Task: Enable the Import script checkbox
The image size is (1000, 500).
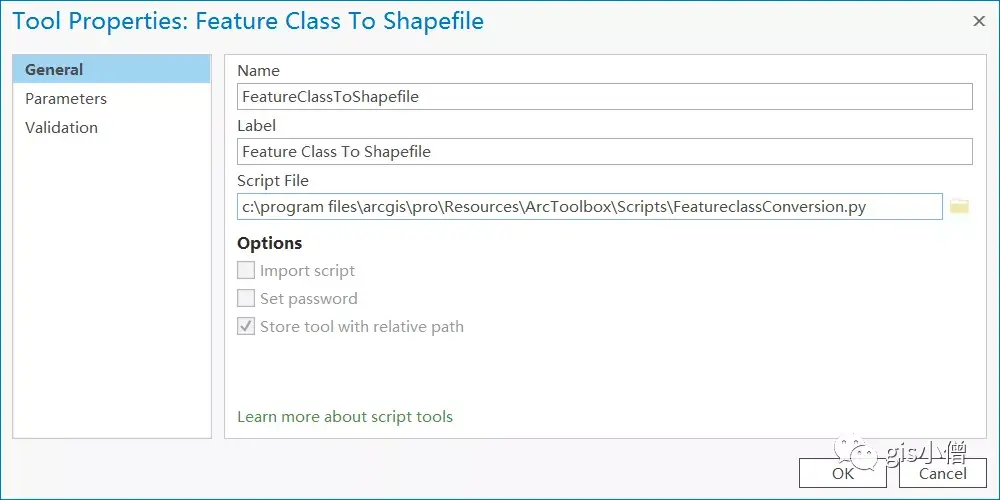Action: coord(246,270)
